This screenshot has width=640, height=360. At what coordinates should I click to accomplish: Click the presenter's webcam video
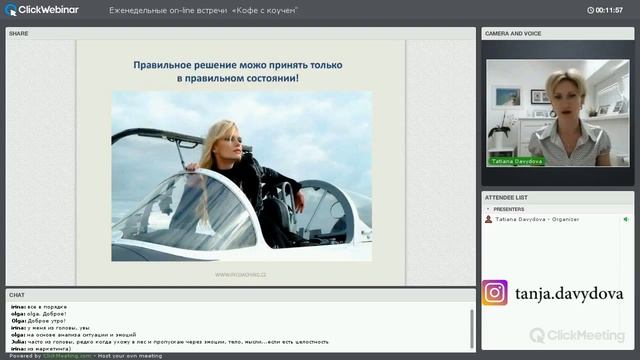pos(558,113)
